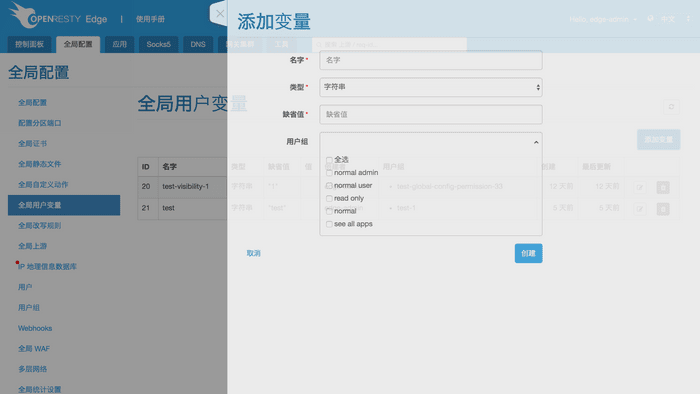700x394 pixels.
Task: Click the 取消 cancel link
Action: click(253, 253)
